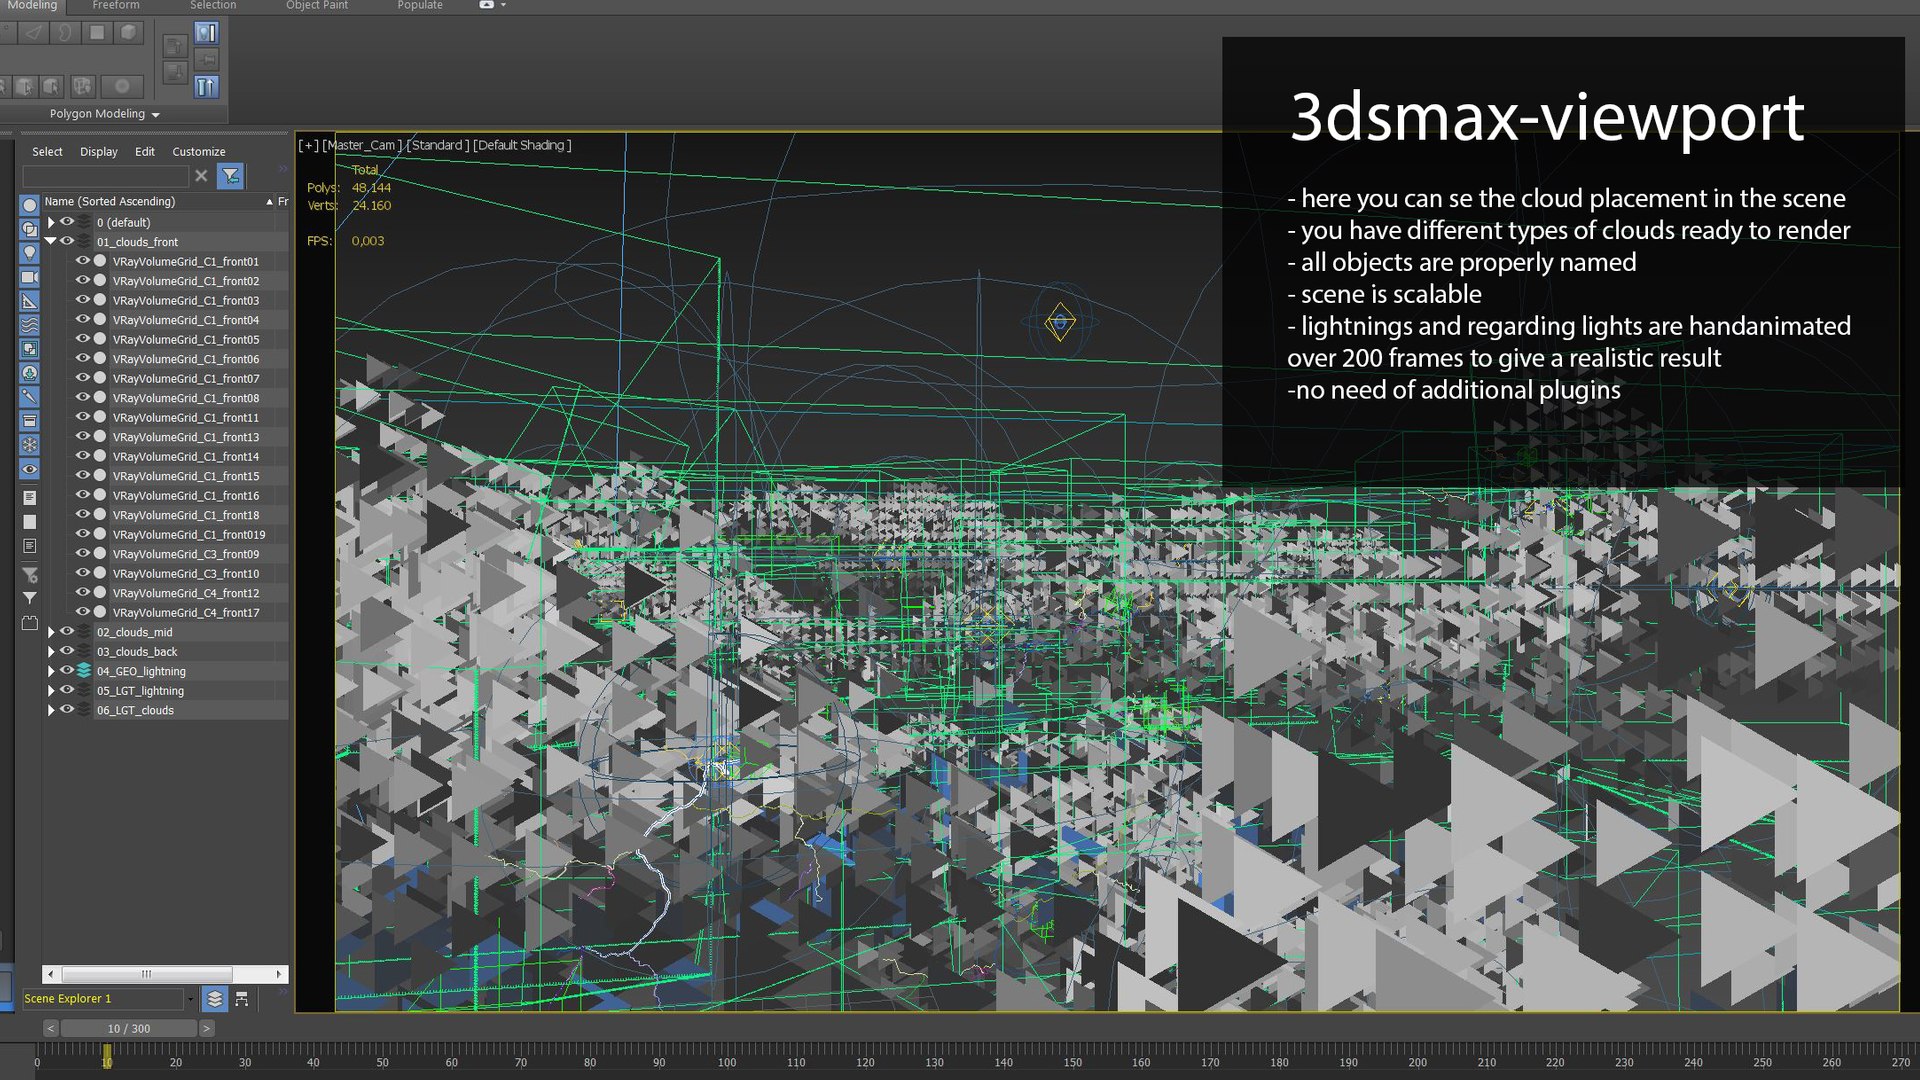This screenshot has height=1080, width=1920.
Task: Select the Border sub-object level icon
Action: pos(65,33)
